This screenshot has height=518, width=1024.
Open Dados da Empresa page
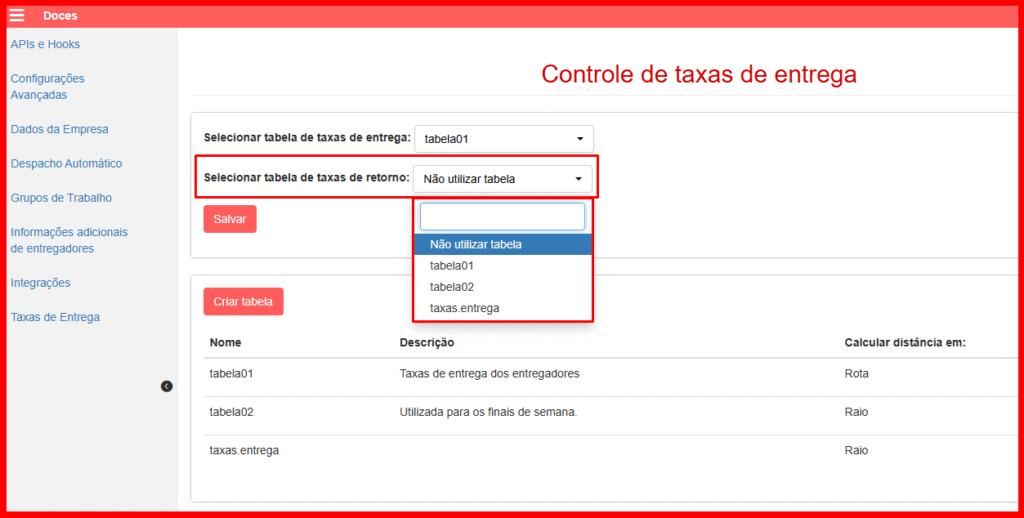(x=59, y=129)
